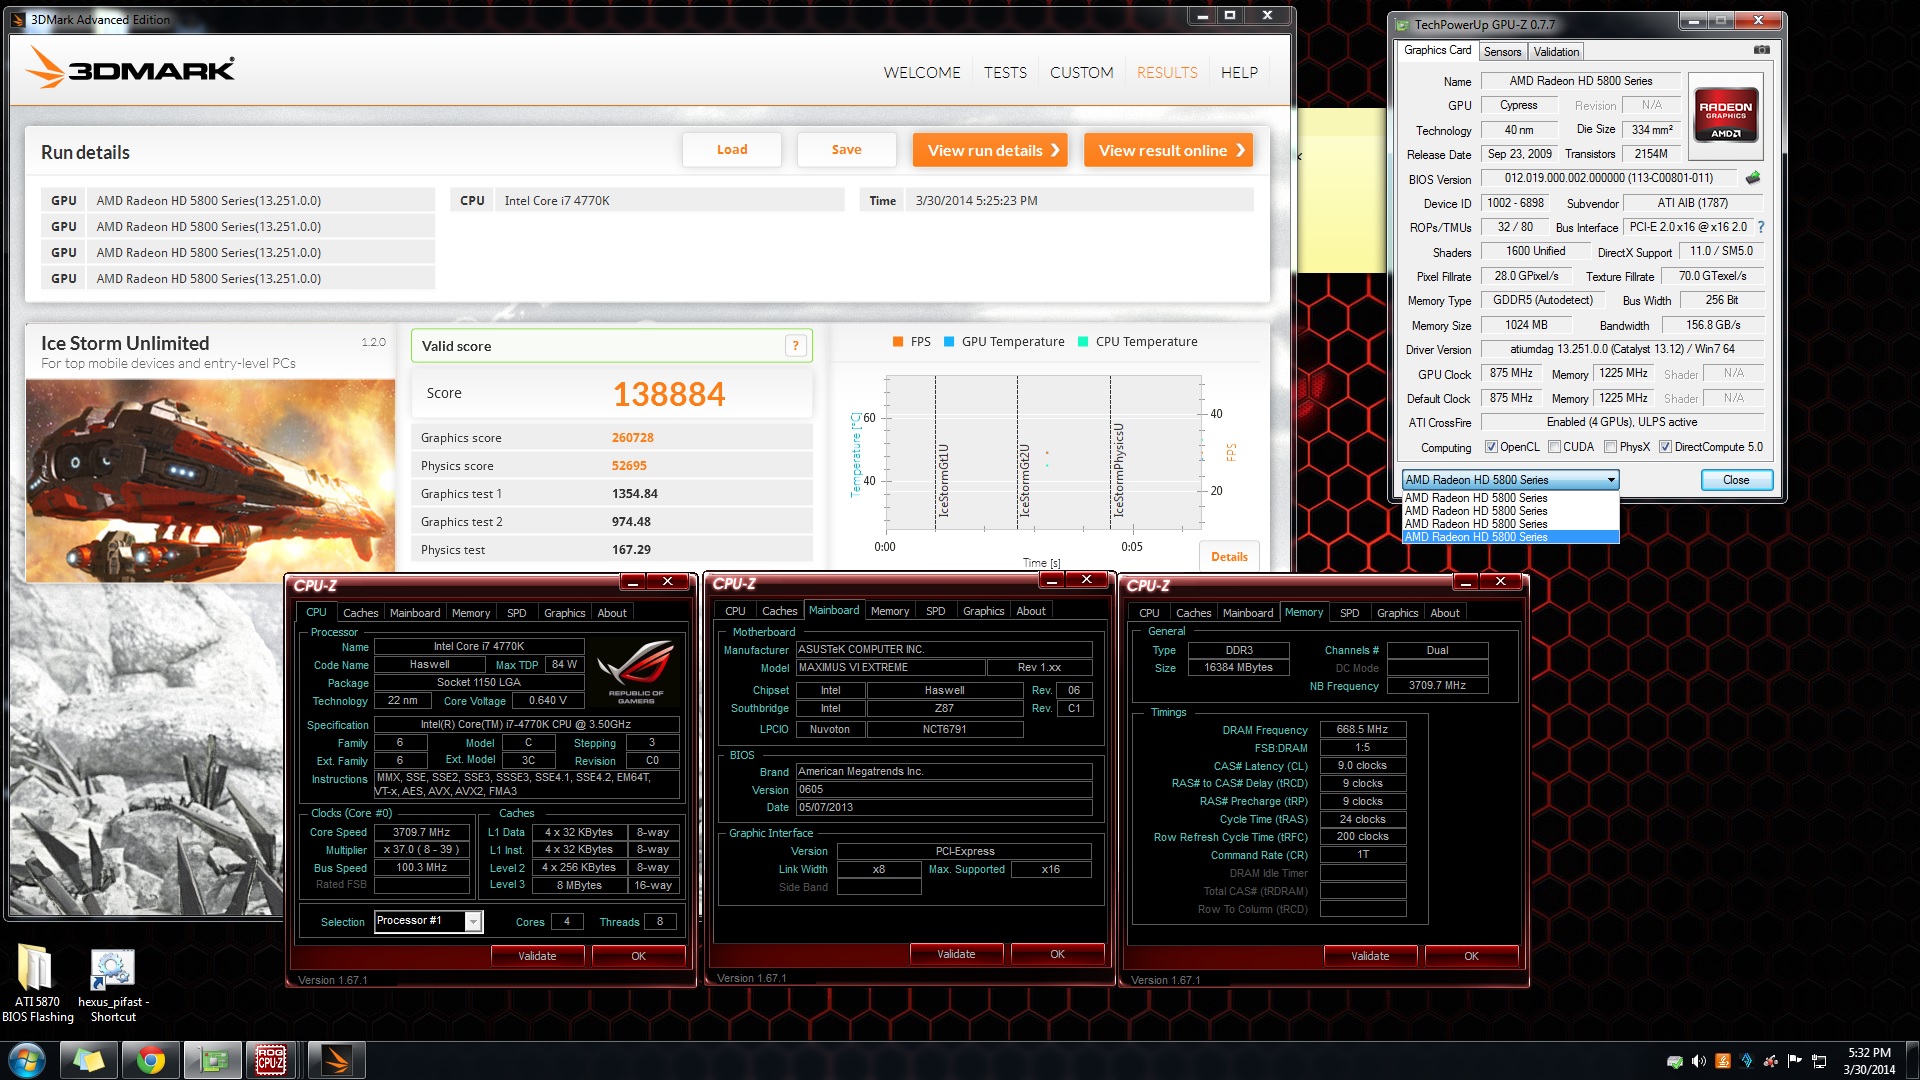Click the Action Center flag tray icon
The height and width of the screenshot is (1080, 1920).
1795,1061
